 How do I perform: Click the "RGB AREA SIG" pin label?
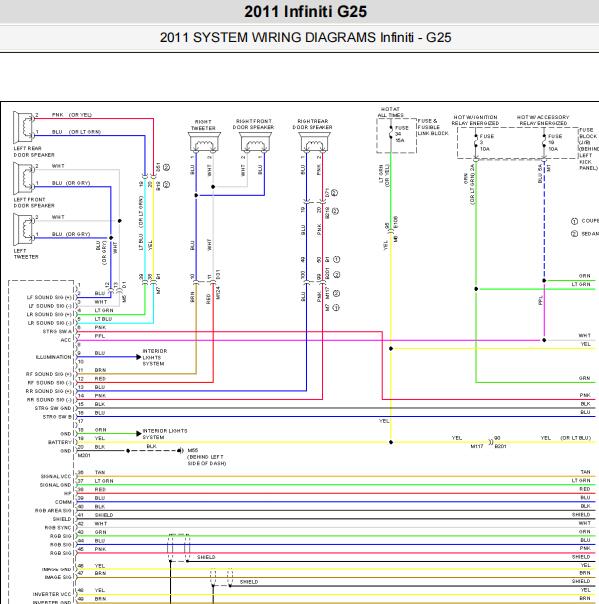[x=53, y=511]
